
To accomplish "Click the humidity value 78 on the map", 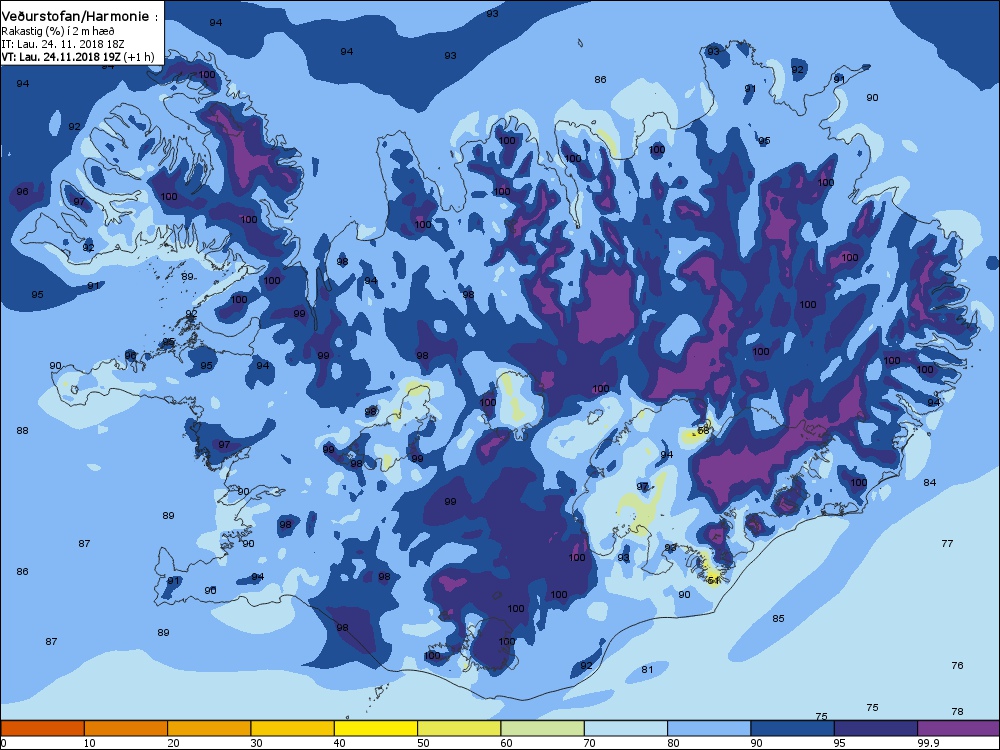I will coord(957,712).
